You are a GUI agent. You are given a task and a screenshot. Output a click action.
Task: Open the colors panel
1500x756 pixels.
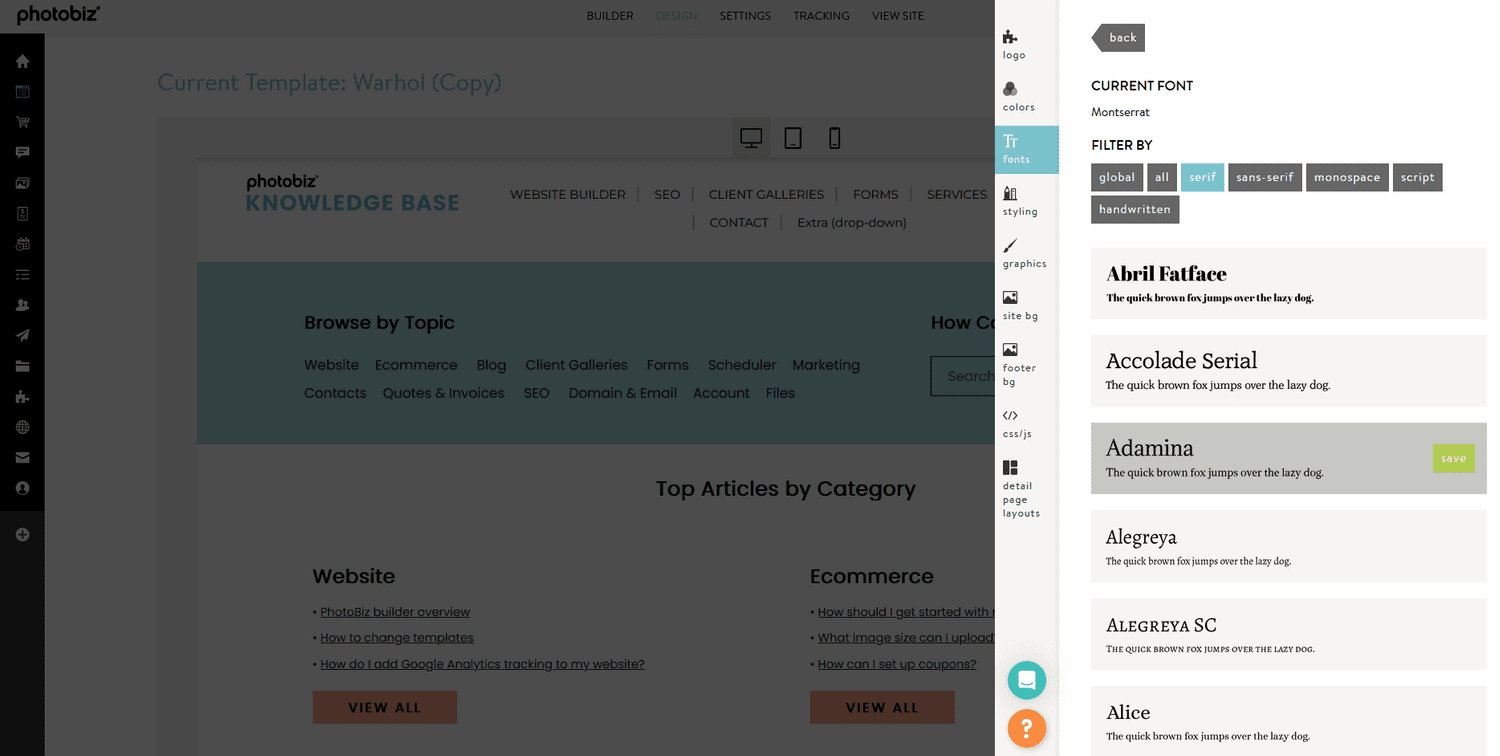(x=1018, y=97)
